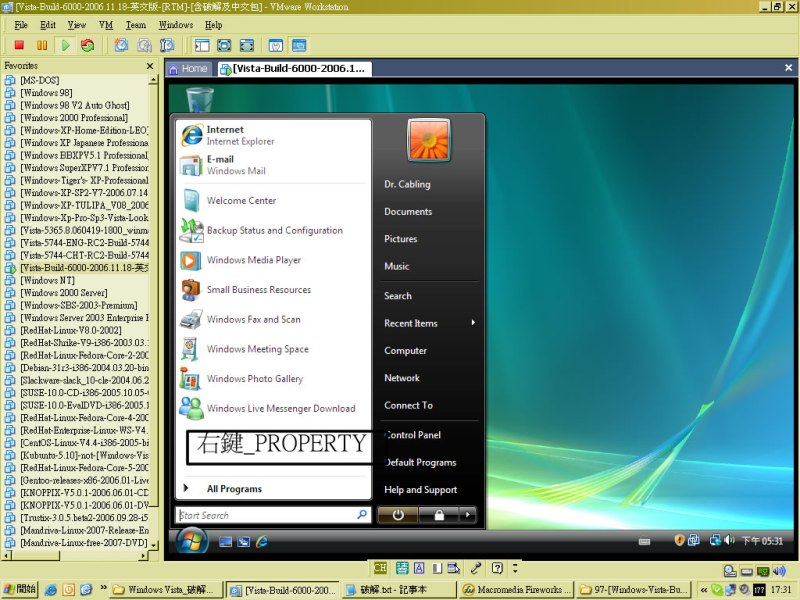Open Windows Photo Gallery
This screenshot has height=600, width=800.
tap(273, 379)
